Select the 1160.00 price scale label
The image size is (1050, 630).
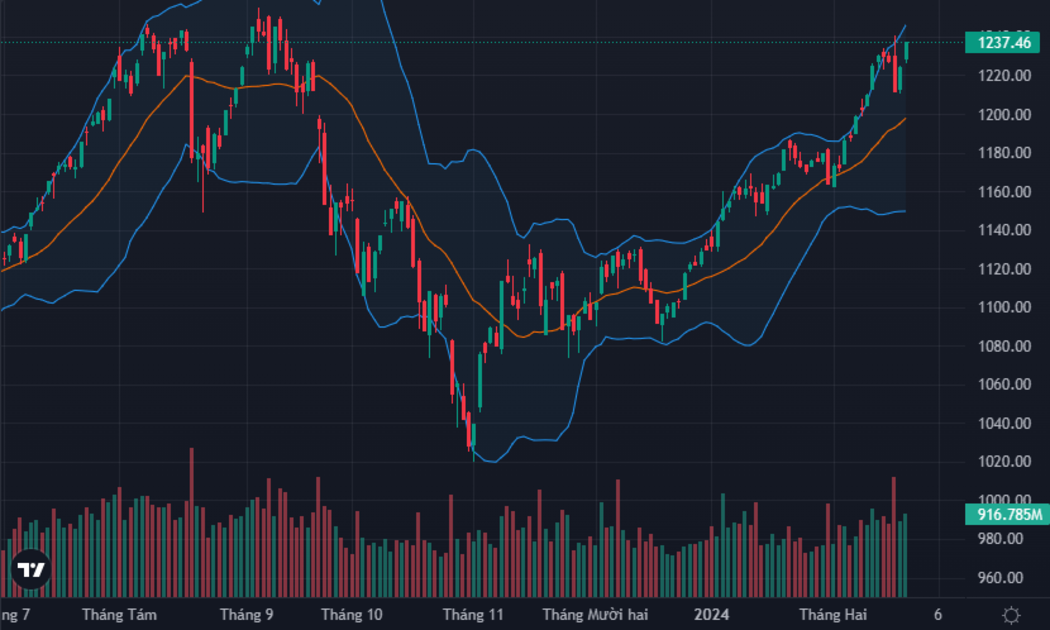click(x=1004, y=191)
